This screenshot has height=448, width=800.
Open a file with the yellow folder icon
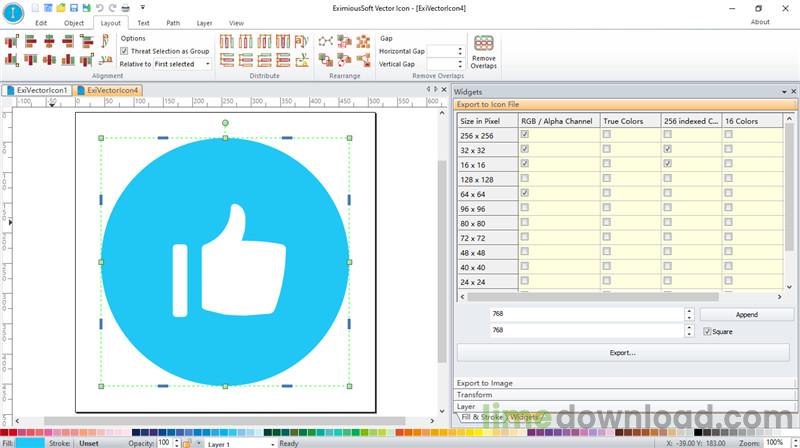click(61, 8)
